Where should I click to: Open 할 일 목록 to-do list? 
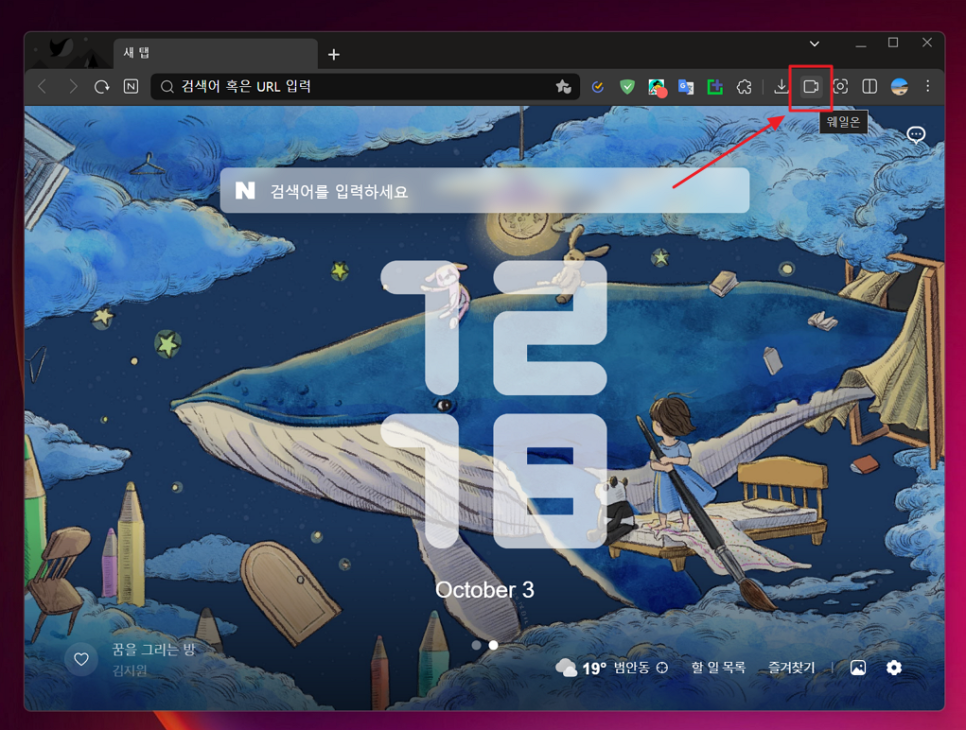pos(718,668)
